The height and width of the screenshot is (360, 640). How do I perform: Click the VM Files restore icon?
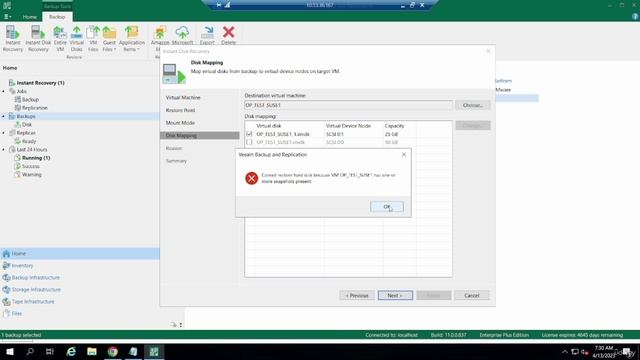pos(93,39)
